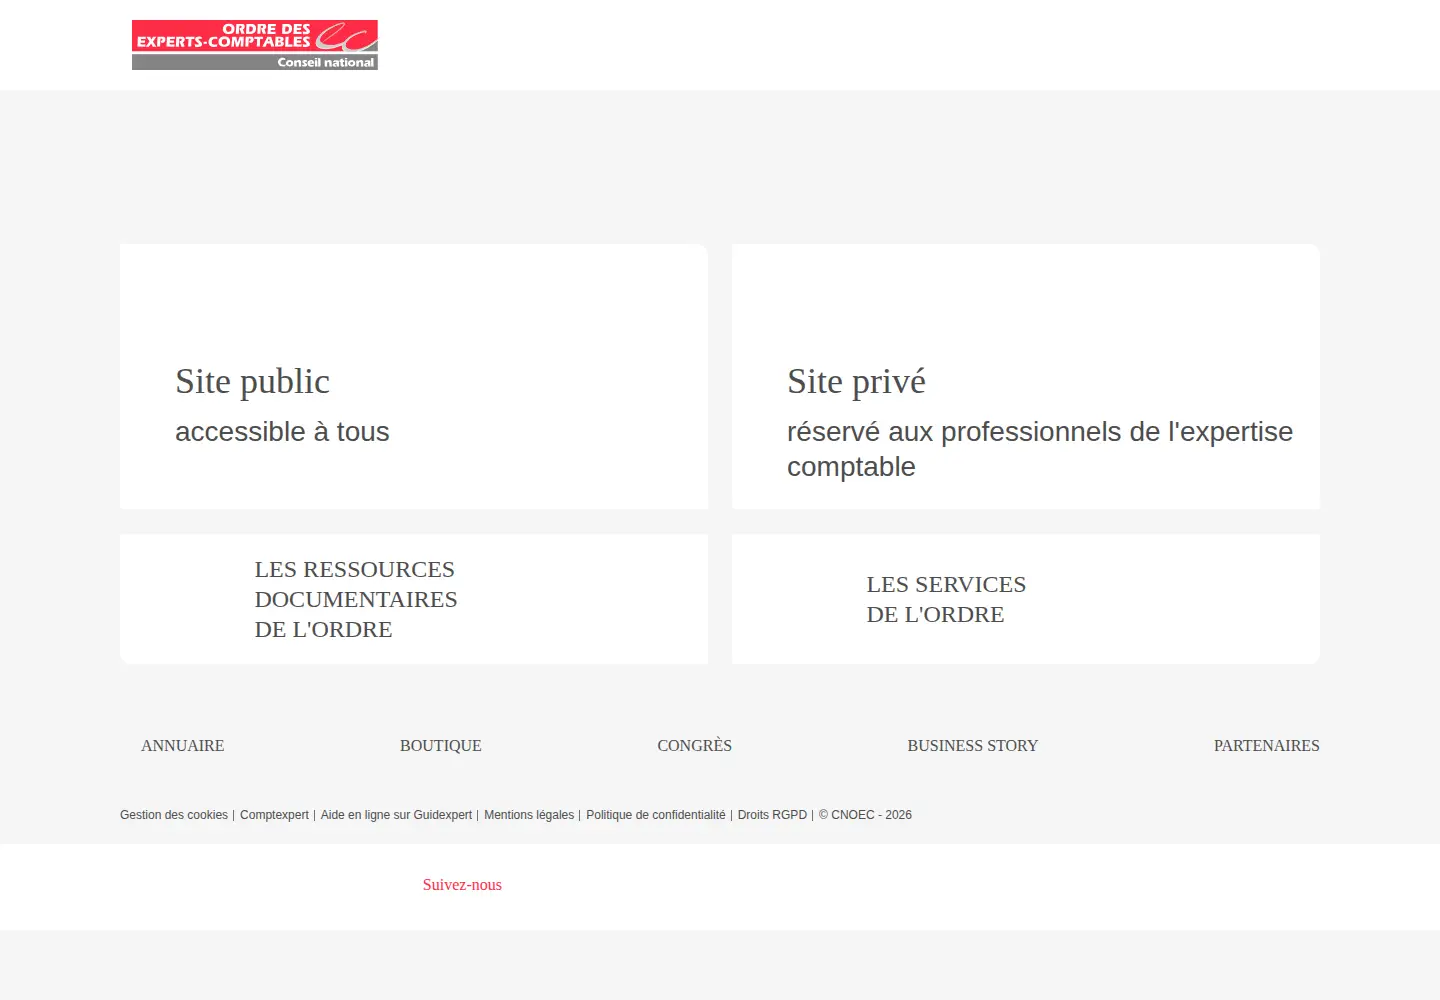Go to the Annuaire page

(183, 746)
